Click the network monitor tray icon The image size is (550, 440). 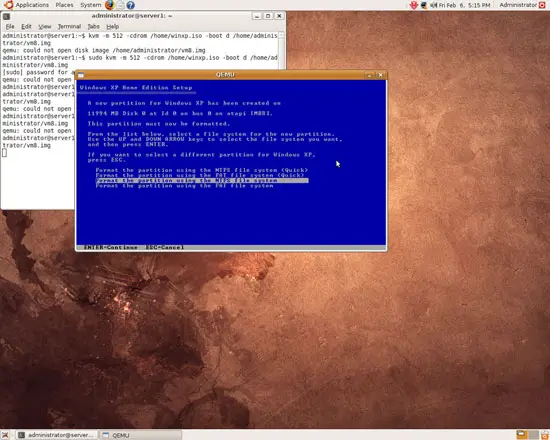[x=423, y=5]
